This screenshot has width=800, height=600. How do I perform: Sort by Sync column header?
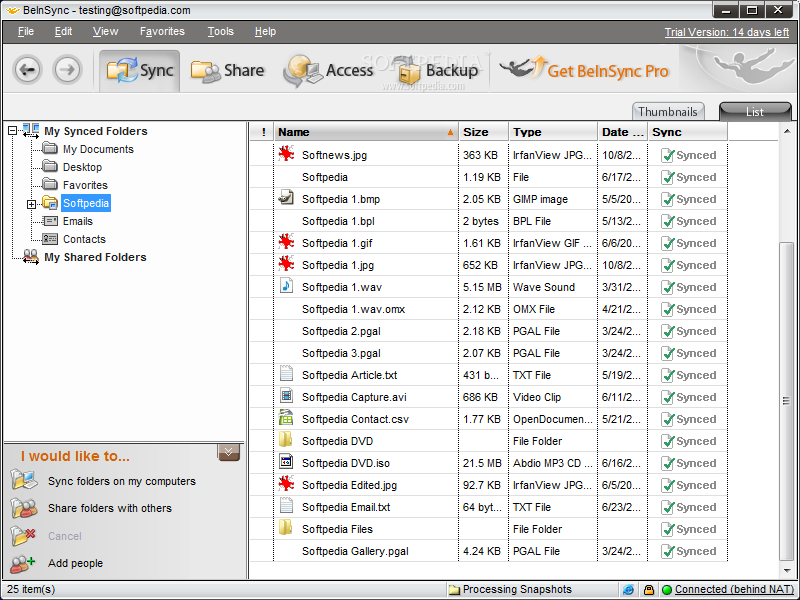tap(687, 132)
